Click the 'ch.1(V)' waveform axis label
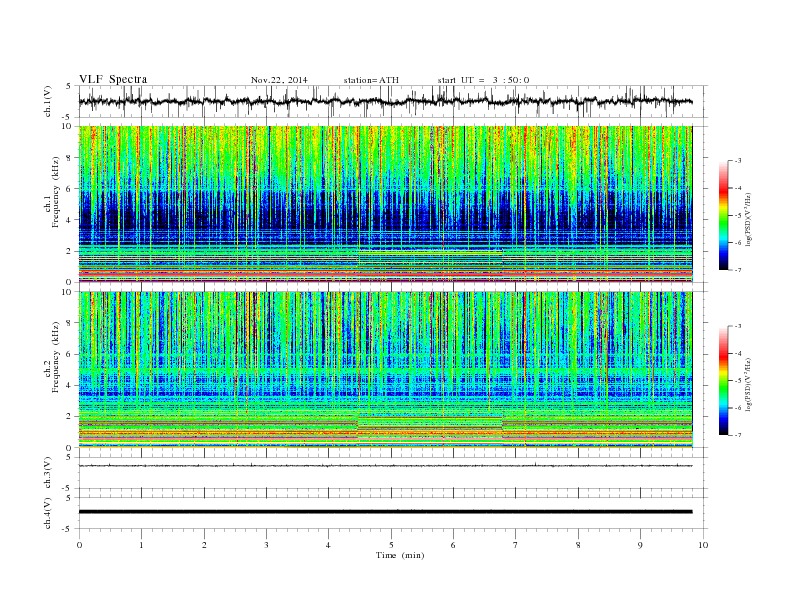This screenshot has height=612, width=792. (x=48, y=102)
